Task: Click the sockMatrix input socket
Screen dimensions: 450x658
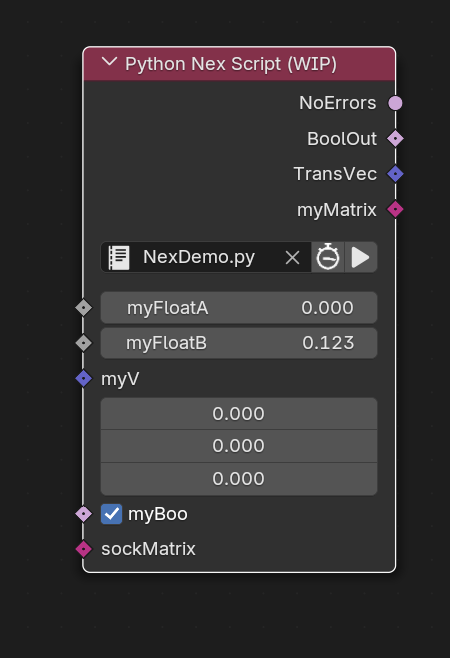Action: click(x=84, y=549)
